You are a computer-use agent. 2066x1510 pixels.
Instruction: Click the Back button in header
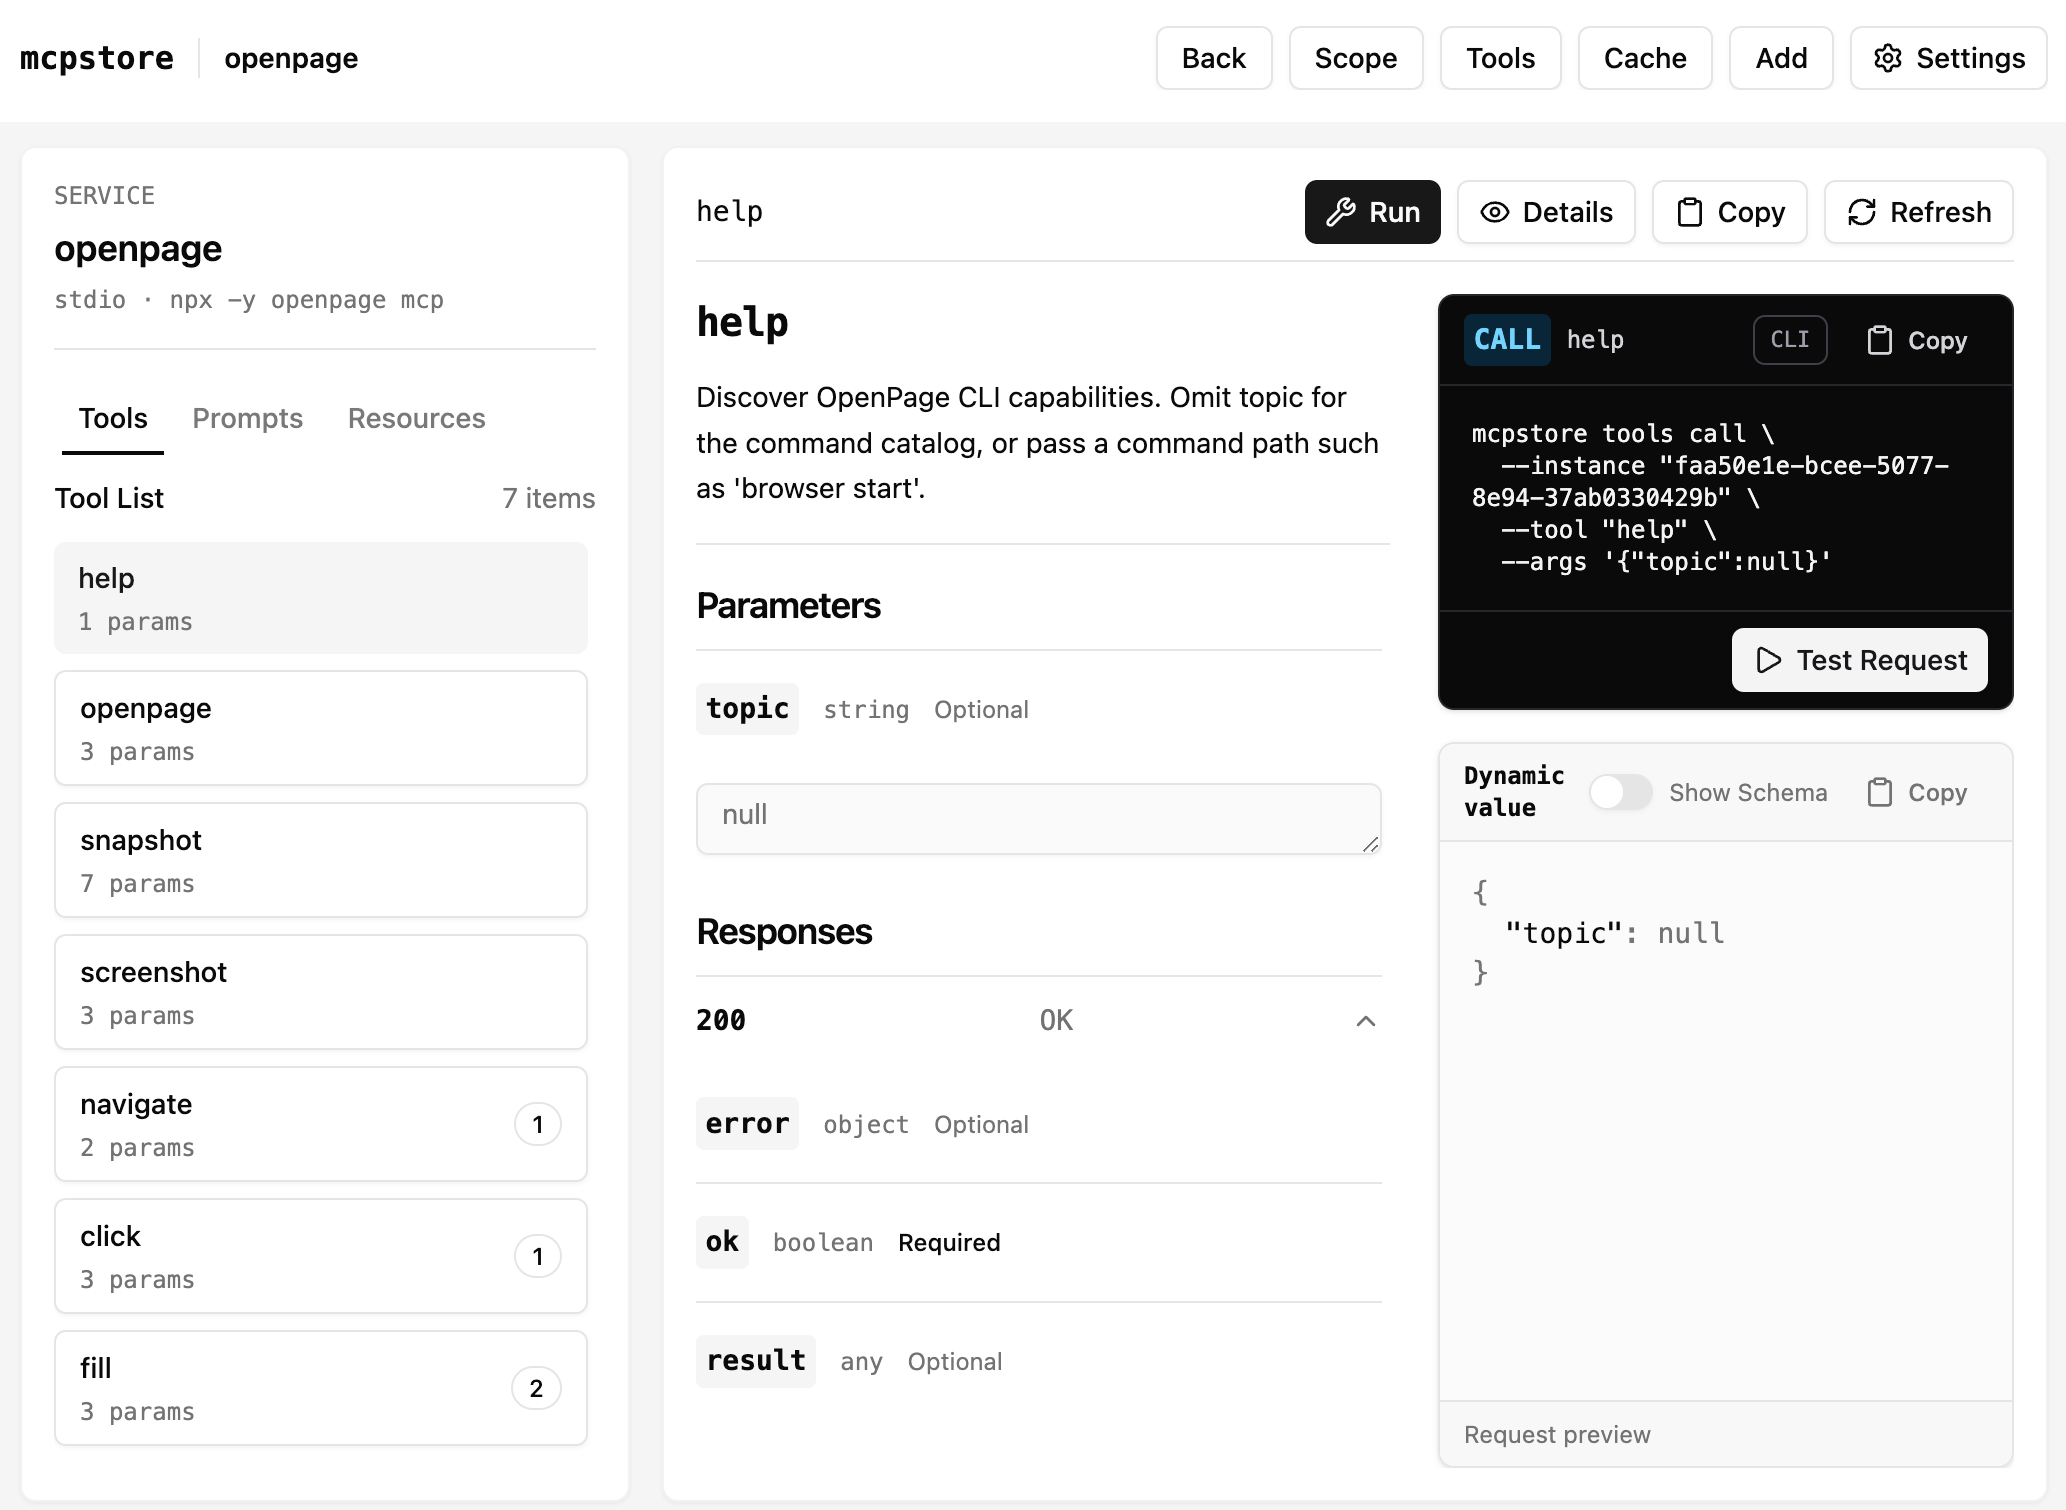tap(1214, 58)
